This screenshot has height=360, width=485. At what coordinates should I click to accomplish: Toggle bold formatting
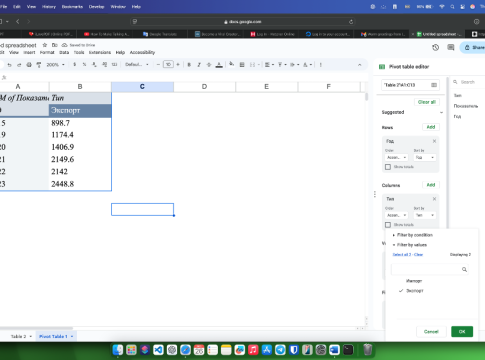point(189,65)
